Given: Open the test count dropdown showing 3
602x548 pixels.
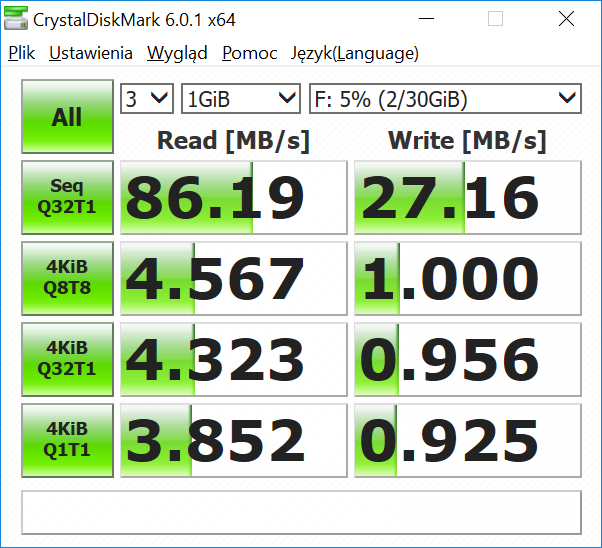Looking at the screenshot, I should coord(147,98).
